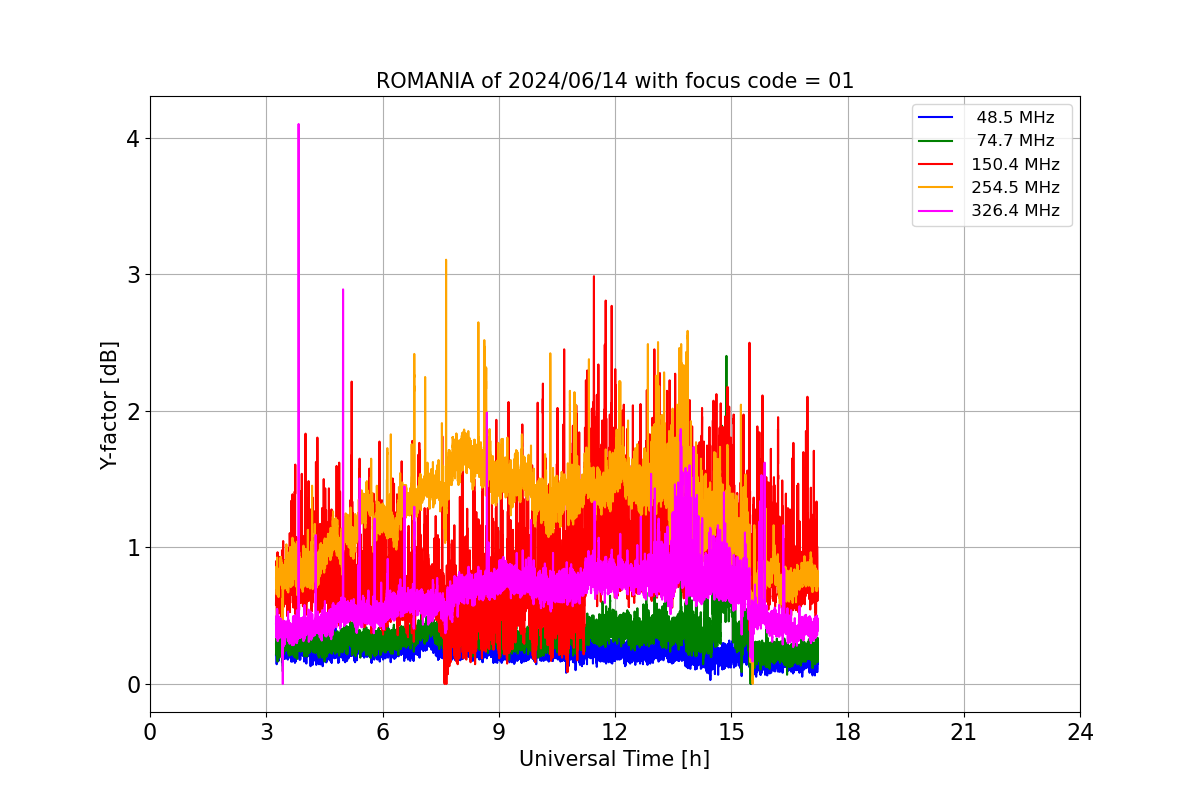This screenshot has height=800, width=1200.
Task: Click the x-axis tick label '18'
Action: 848,732
